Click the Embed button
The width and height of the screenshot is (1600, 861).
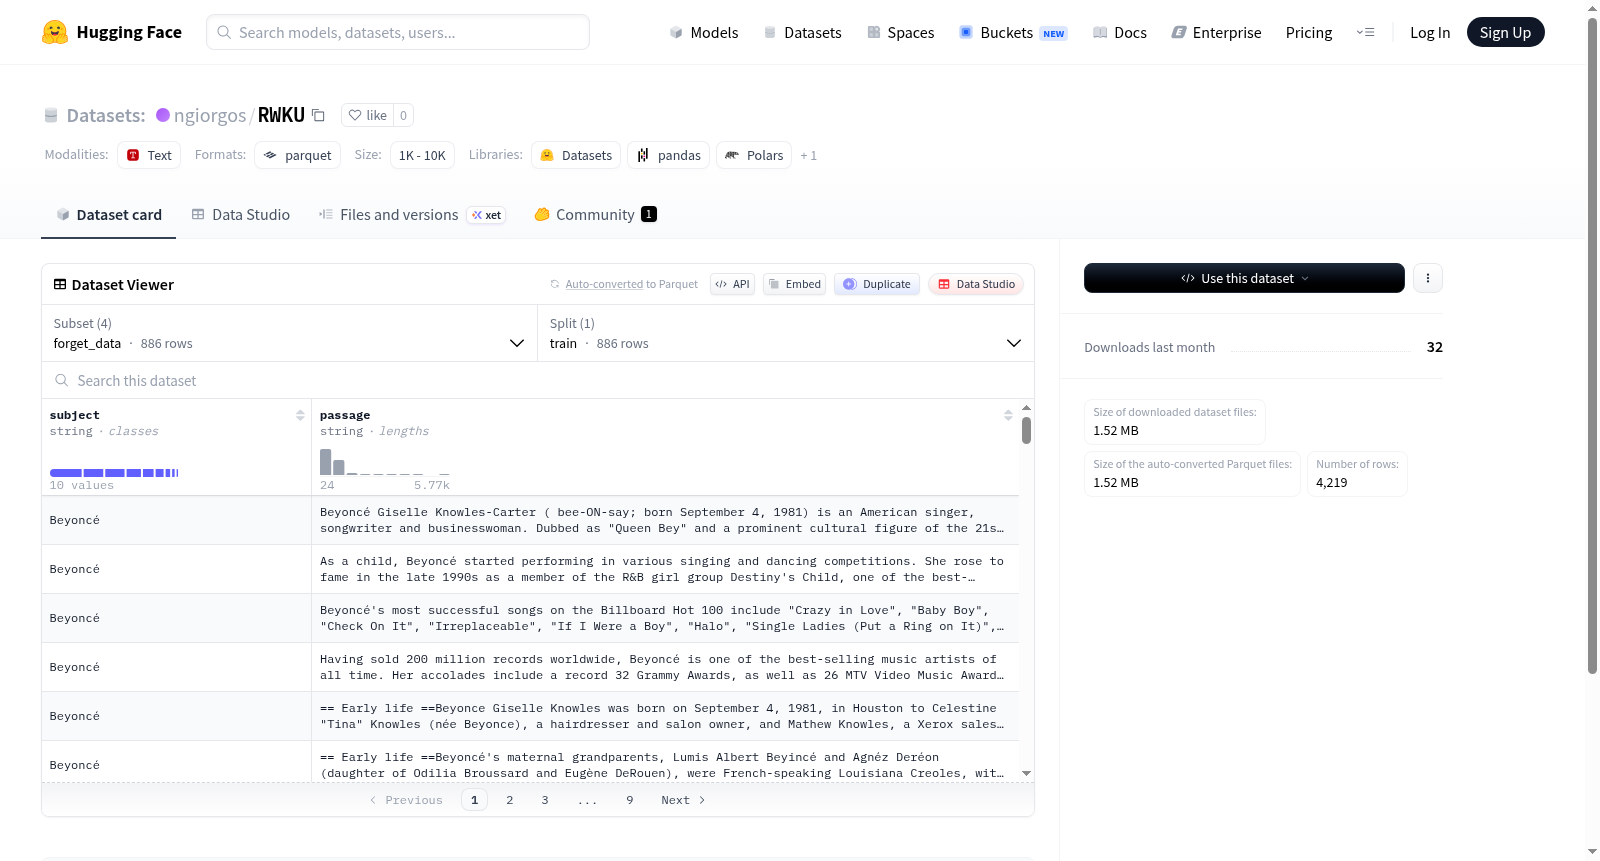coord(795,284)
